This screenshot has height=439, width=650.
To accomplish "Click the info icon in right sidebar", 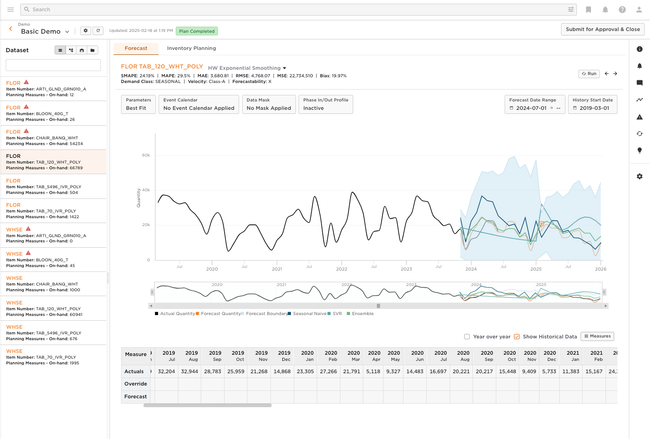I will coord(640,49).
